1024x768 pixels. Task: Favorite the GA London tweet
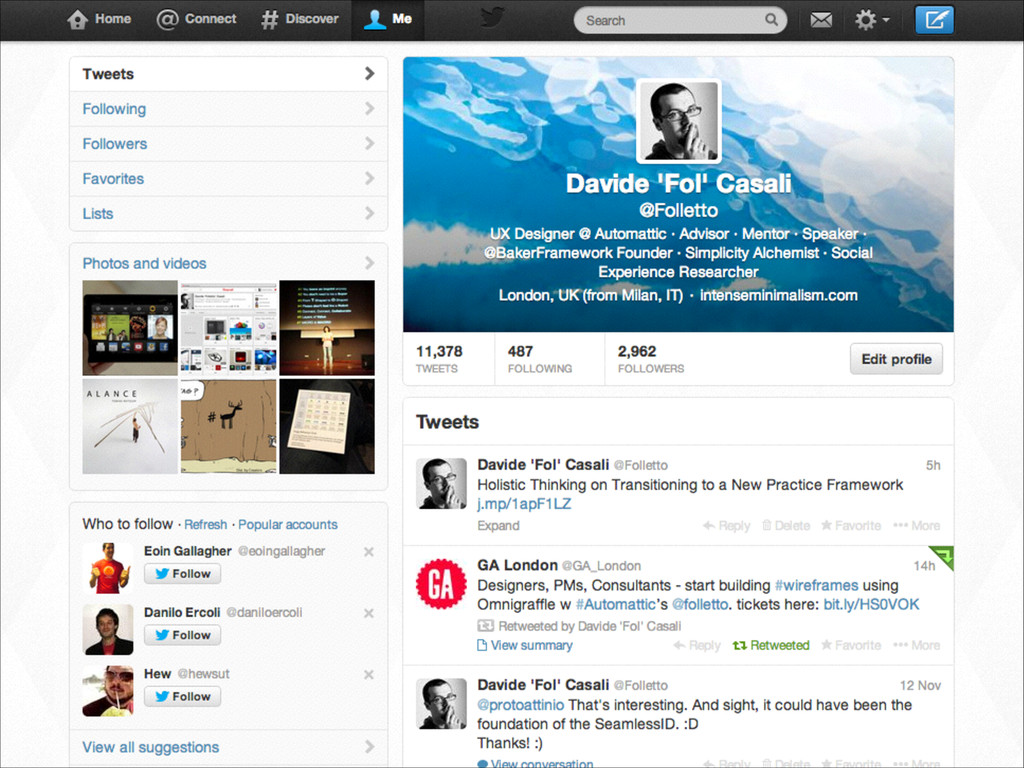click(850, 645)
